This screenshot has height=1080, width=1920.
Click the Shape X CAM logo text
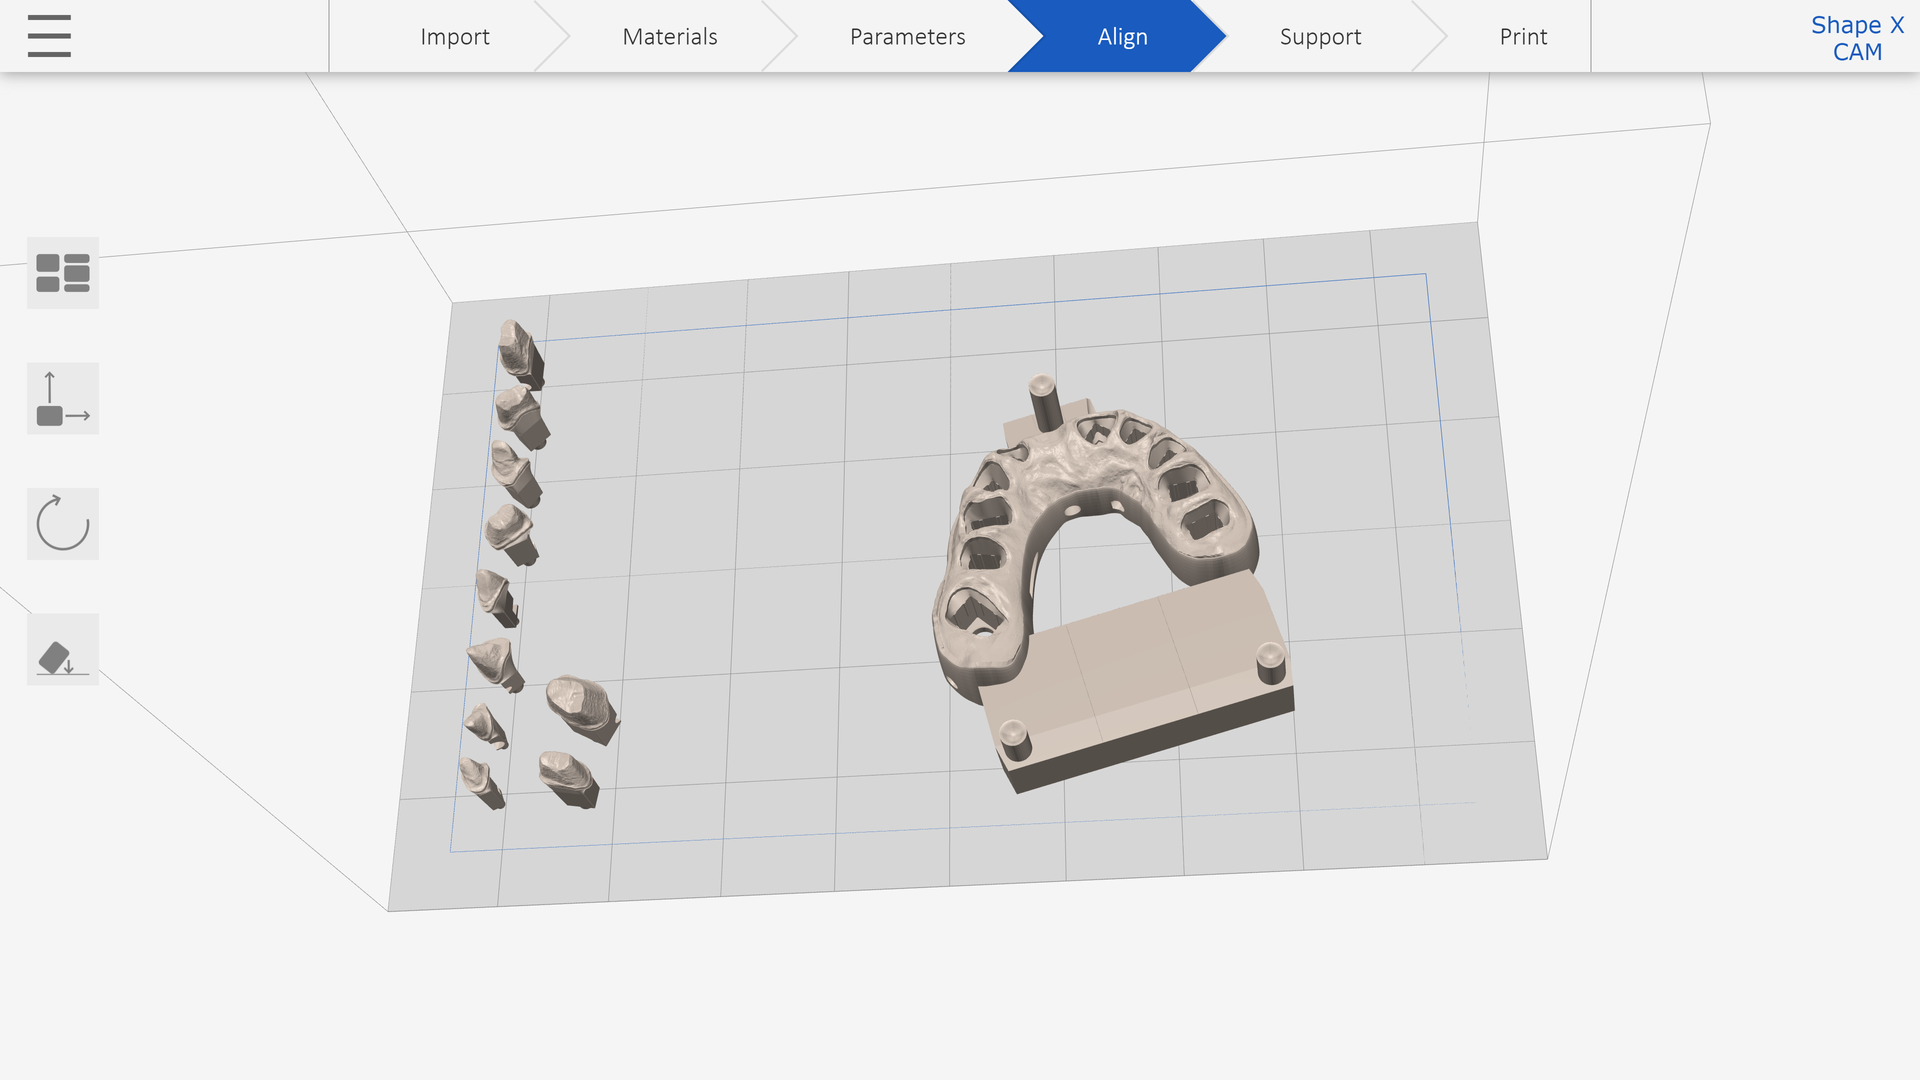1857,38
